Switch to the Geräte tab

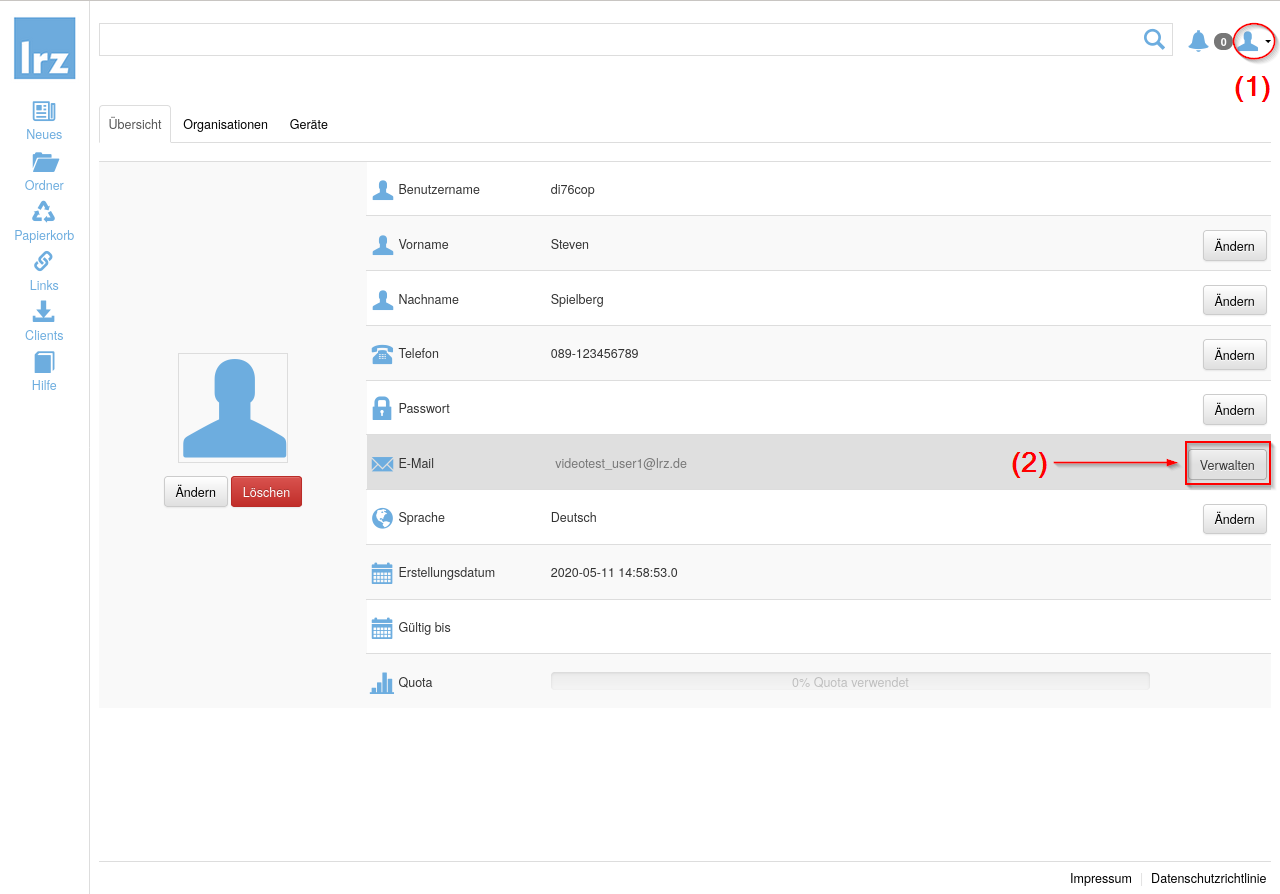308,125
